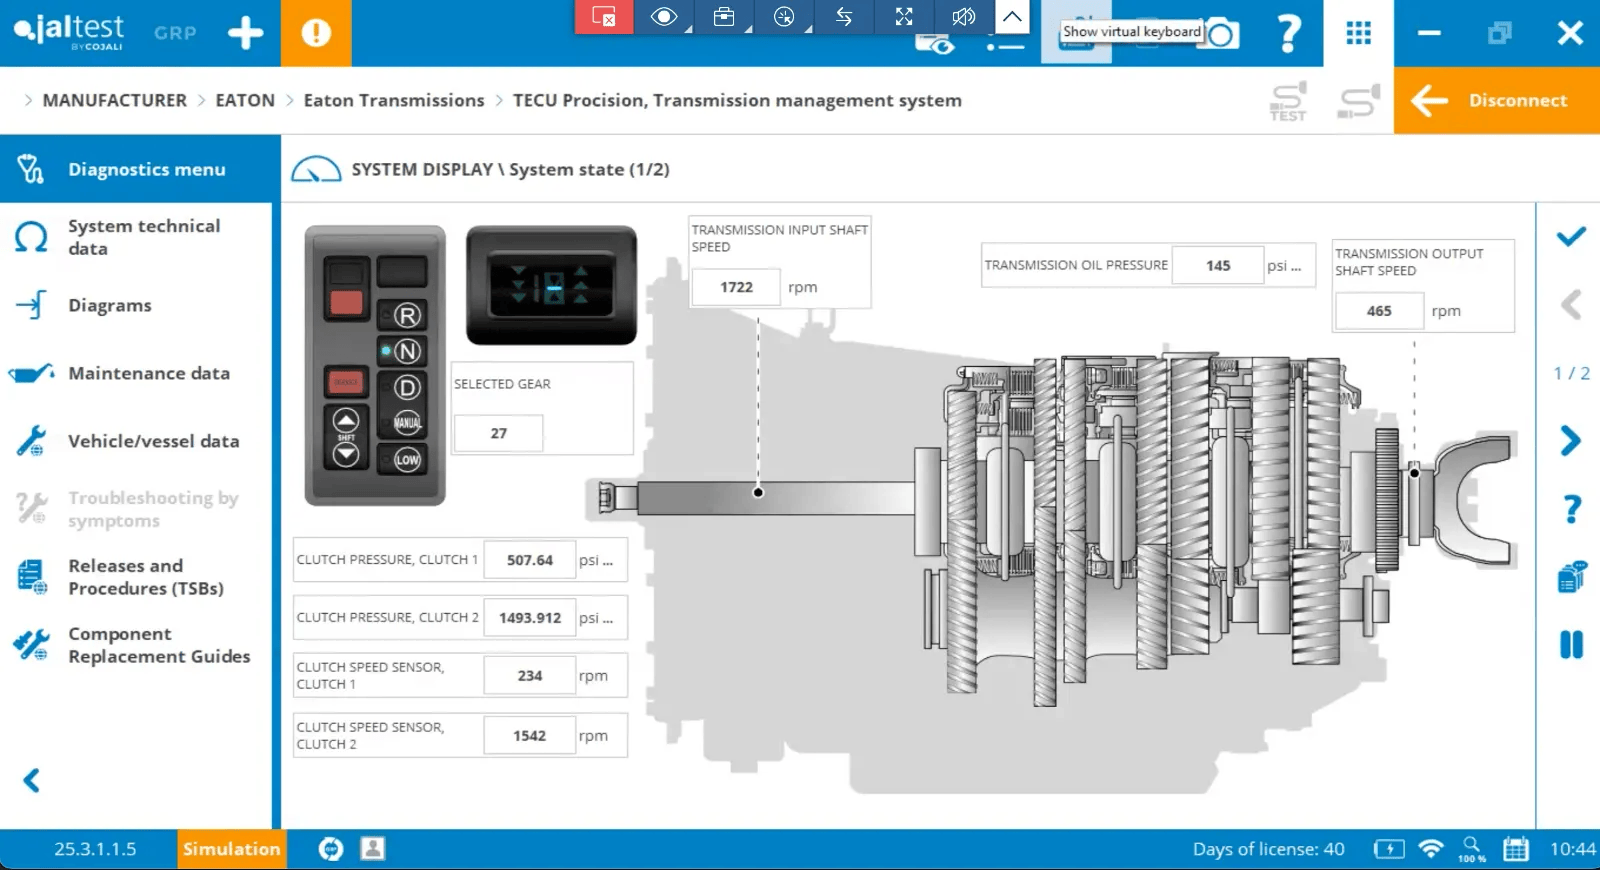Click clutch 1 speed value 234
The image size is (1600, 870).
(x=530, y=676)
